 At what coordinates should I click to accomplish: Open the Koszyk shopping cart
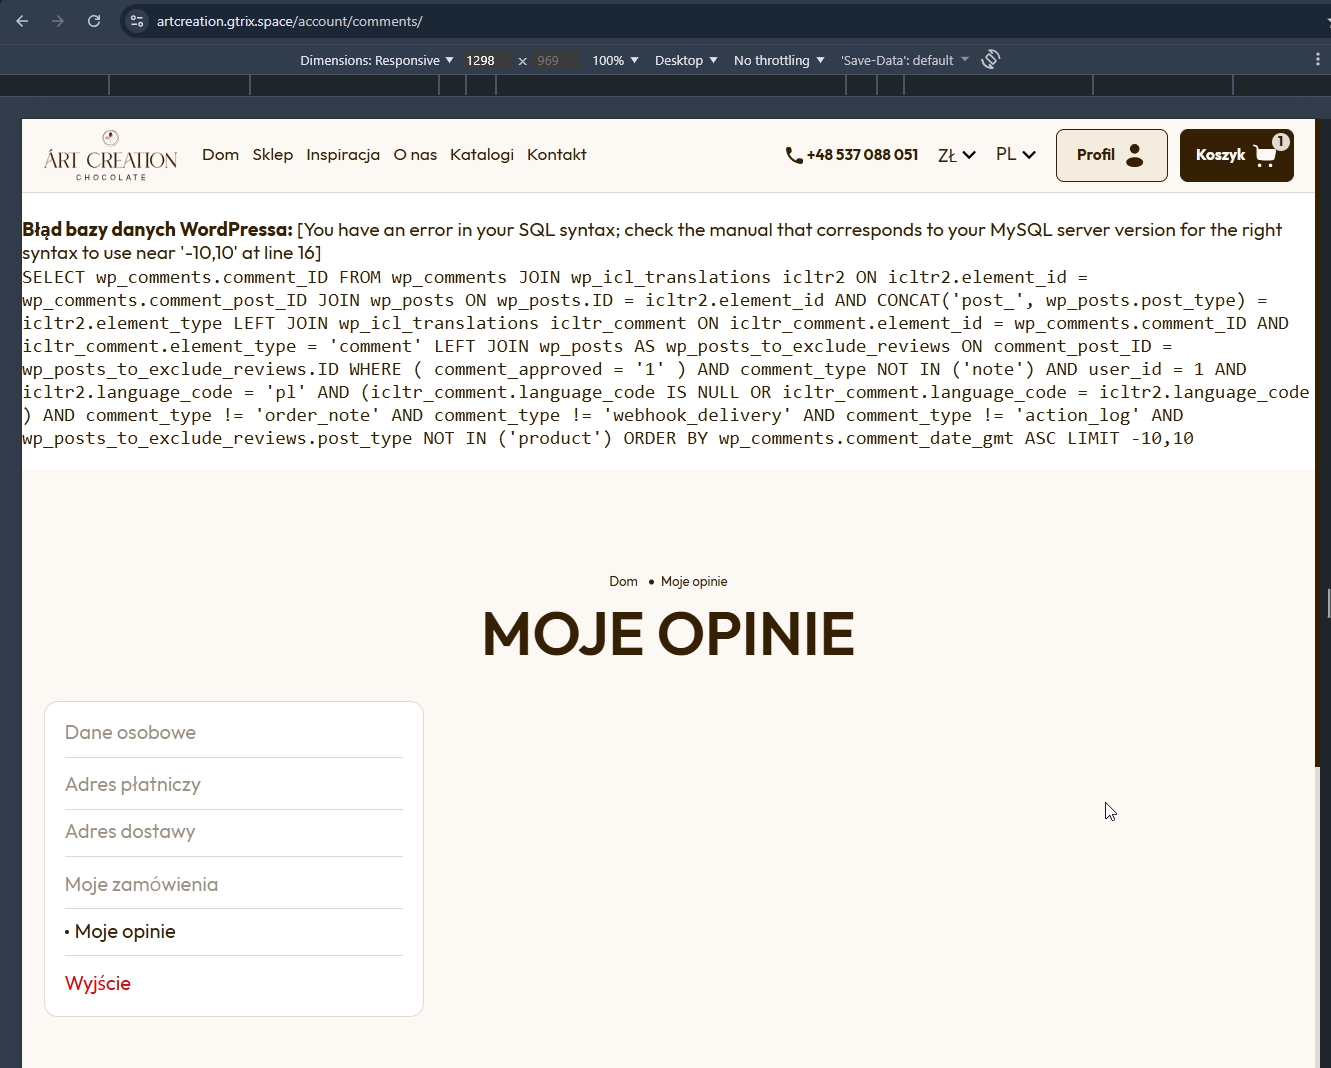pos(1236,155)
